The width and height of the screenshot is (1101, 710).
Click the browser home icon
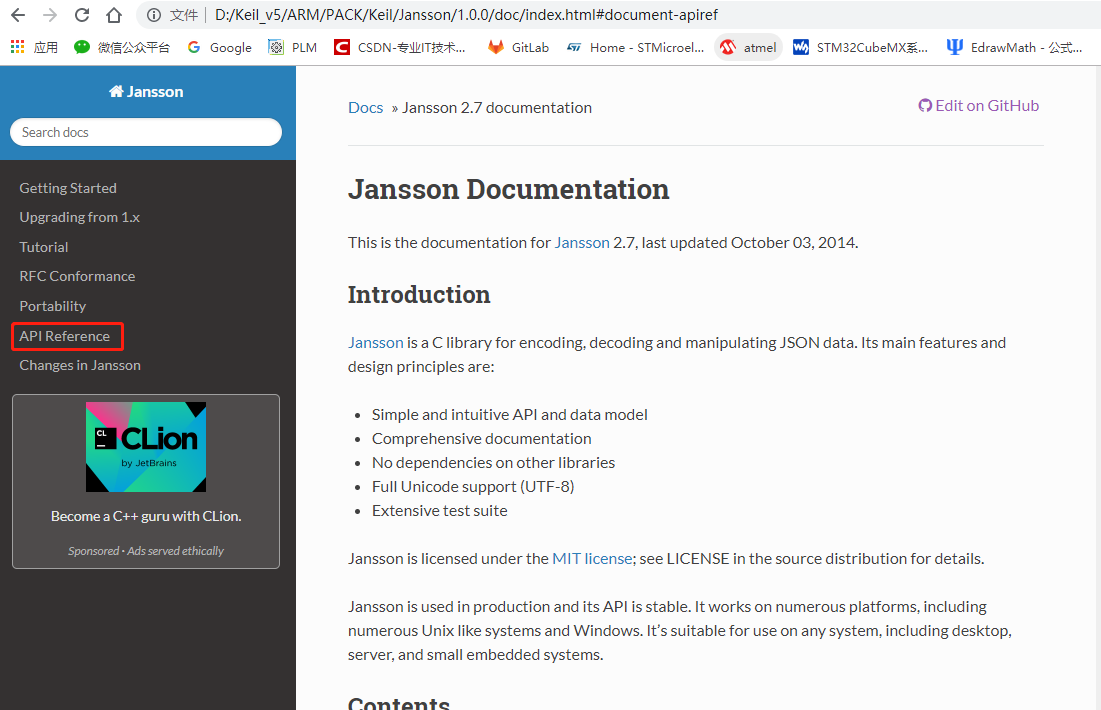coord(112,15)
